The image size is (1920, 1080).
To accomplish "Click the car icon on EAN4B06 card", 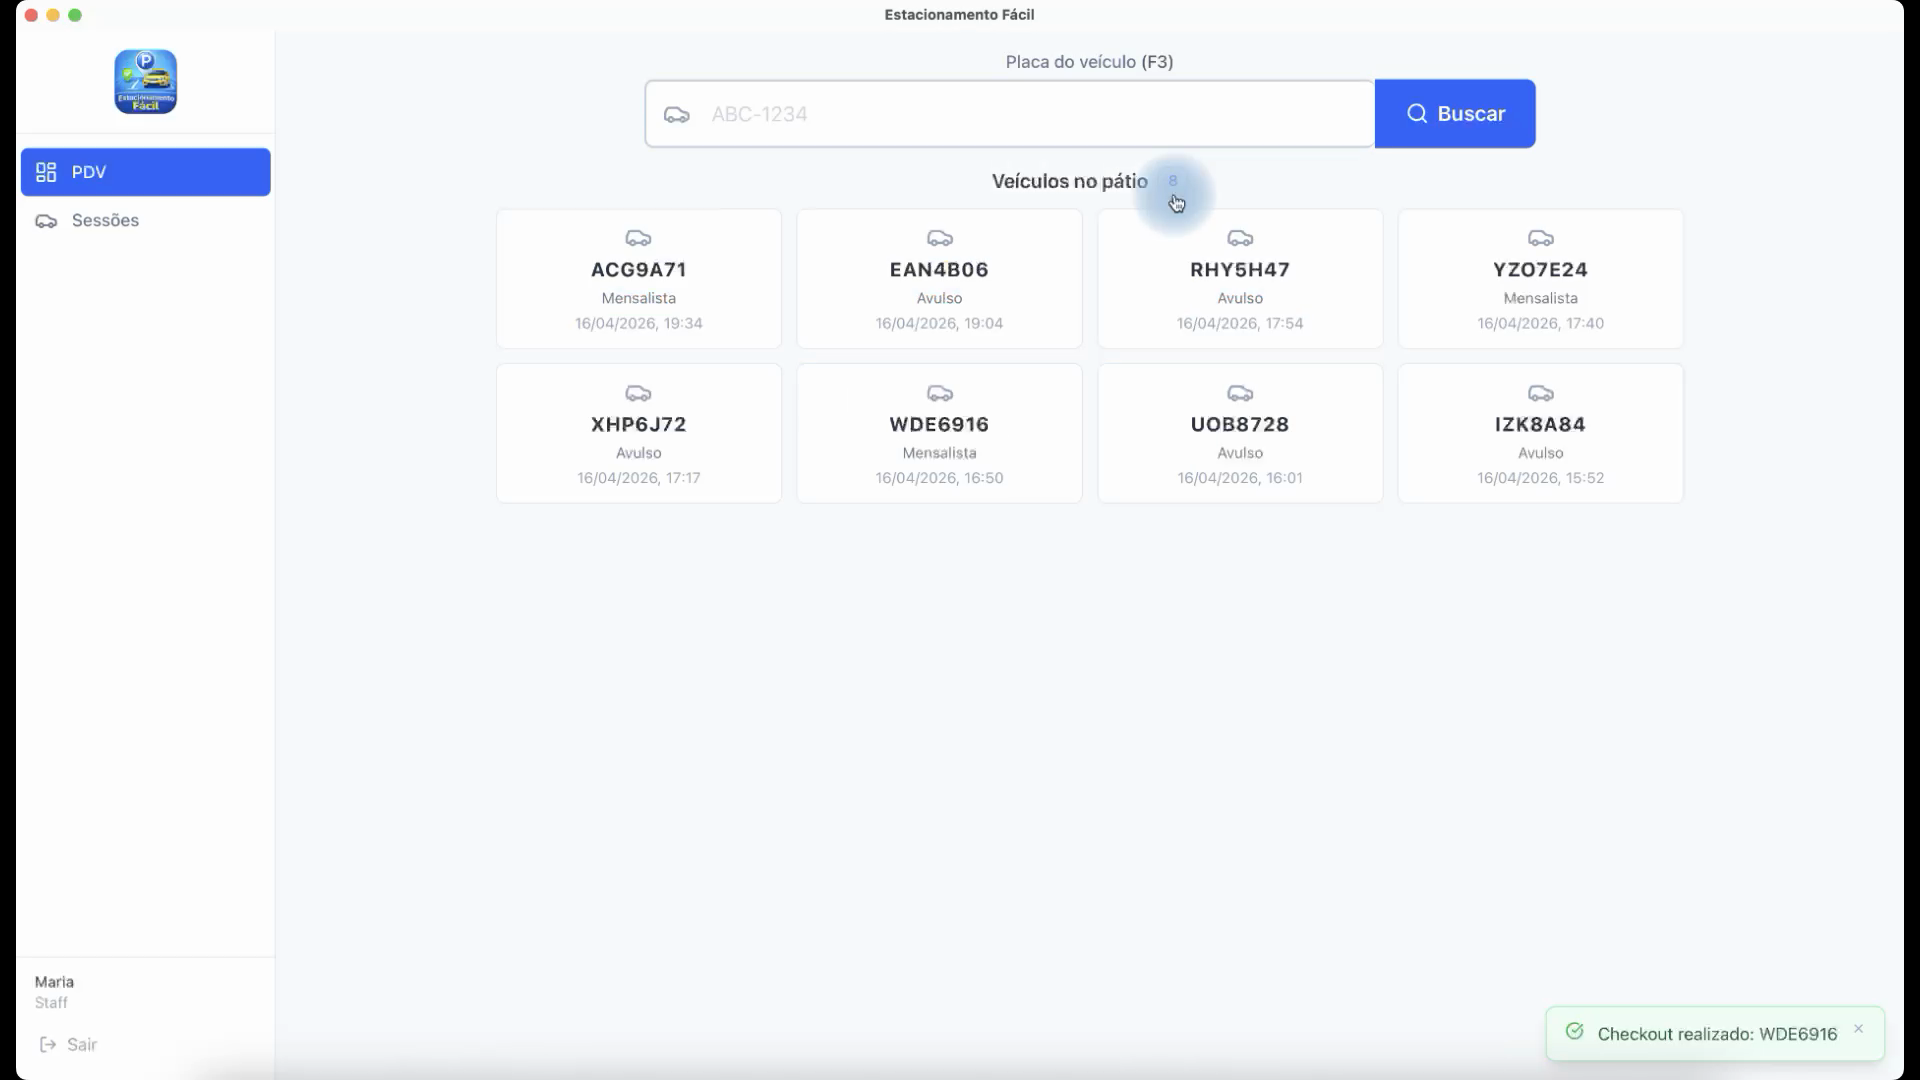I will (x=939, y=238).
